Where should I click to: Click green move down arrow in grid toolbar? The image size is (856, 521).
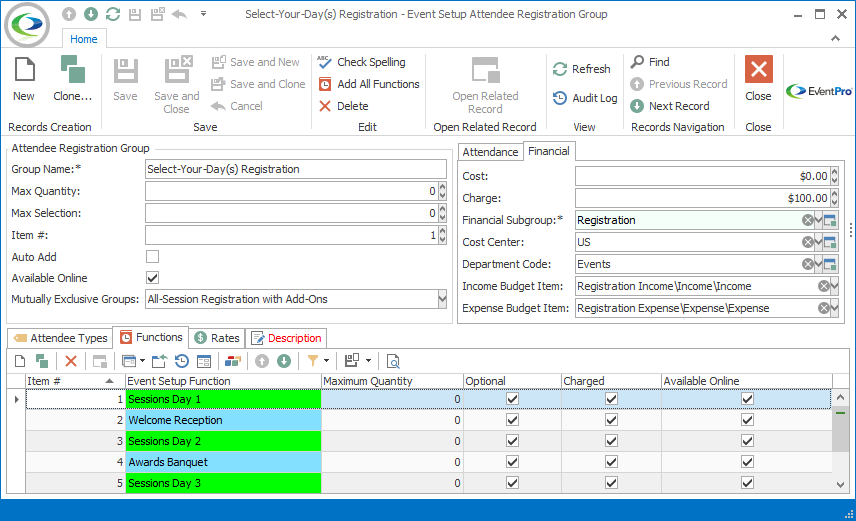(x=284, y=361)
